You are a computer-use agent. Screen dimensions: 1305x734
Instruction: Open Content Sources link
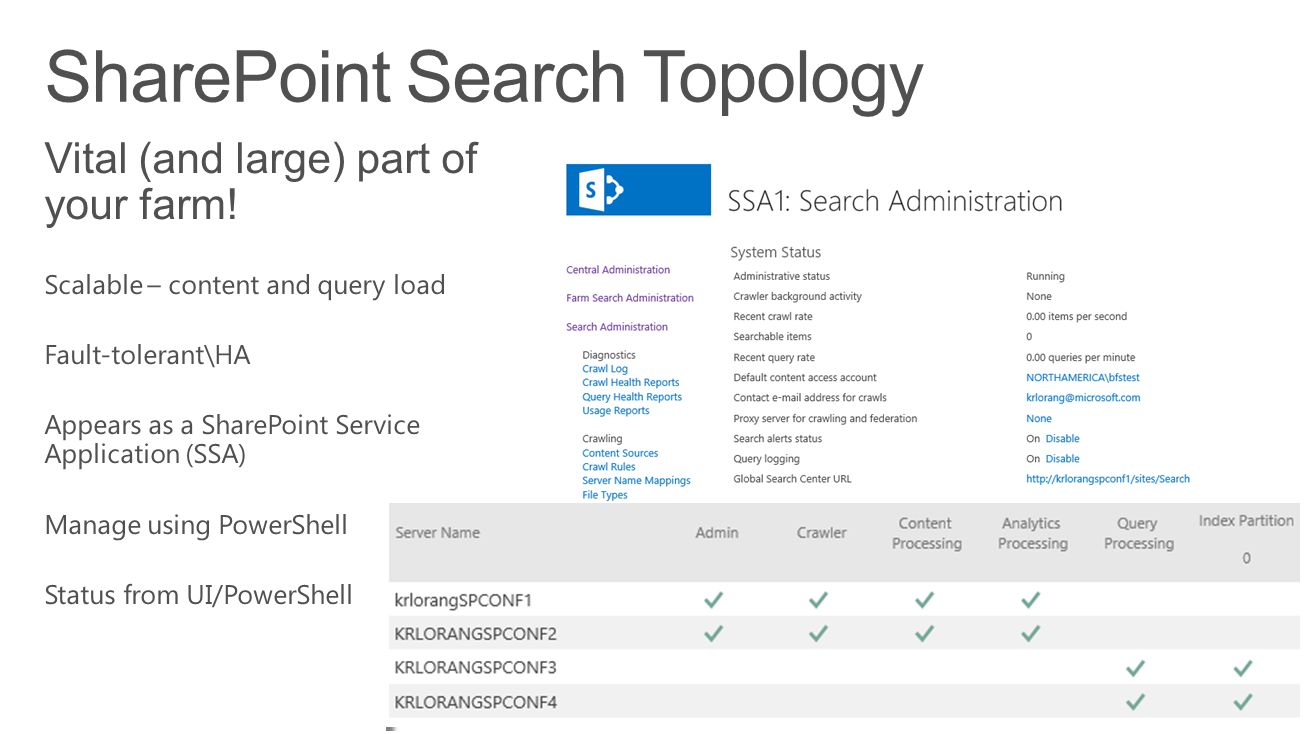(620, 454)
